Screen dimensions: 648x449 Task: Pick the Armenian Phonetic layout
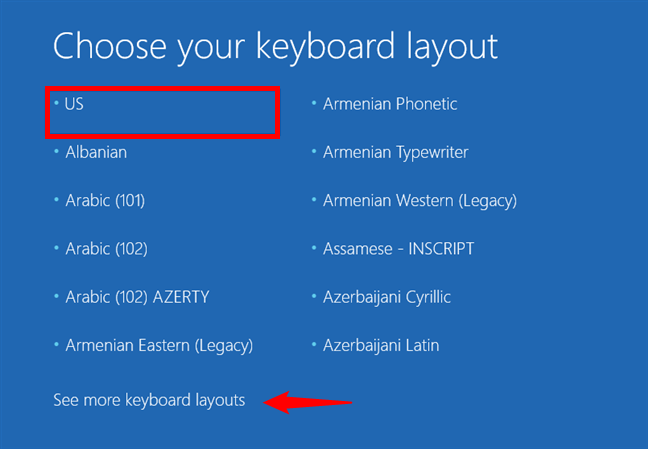point(390,104)
